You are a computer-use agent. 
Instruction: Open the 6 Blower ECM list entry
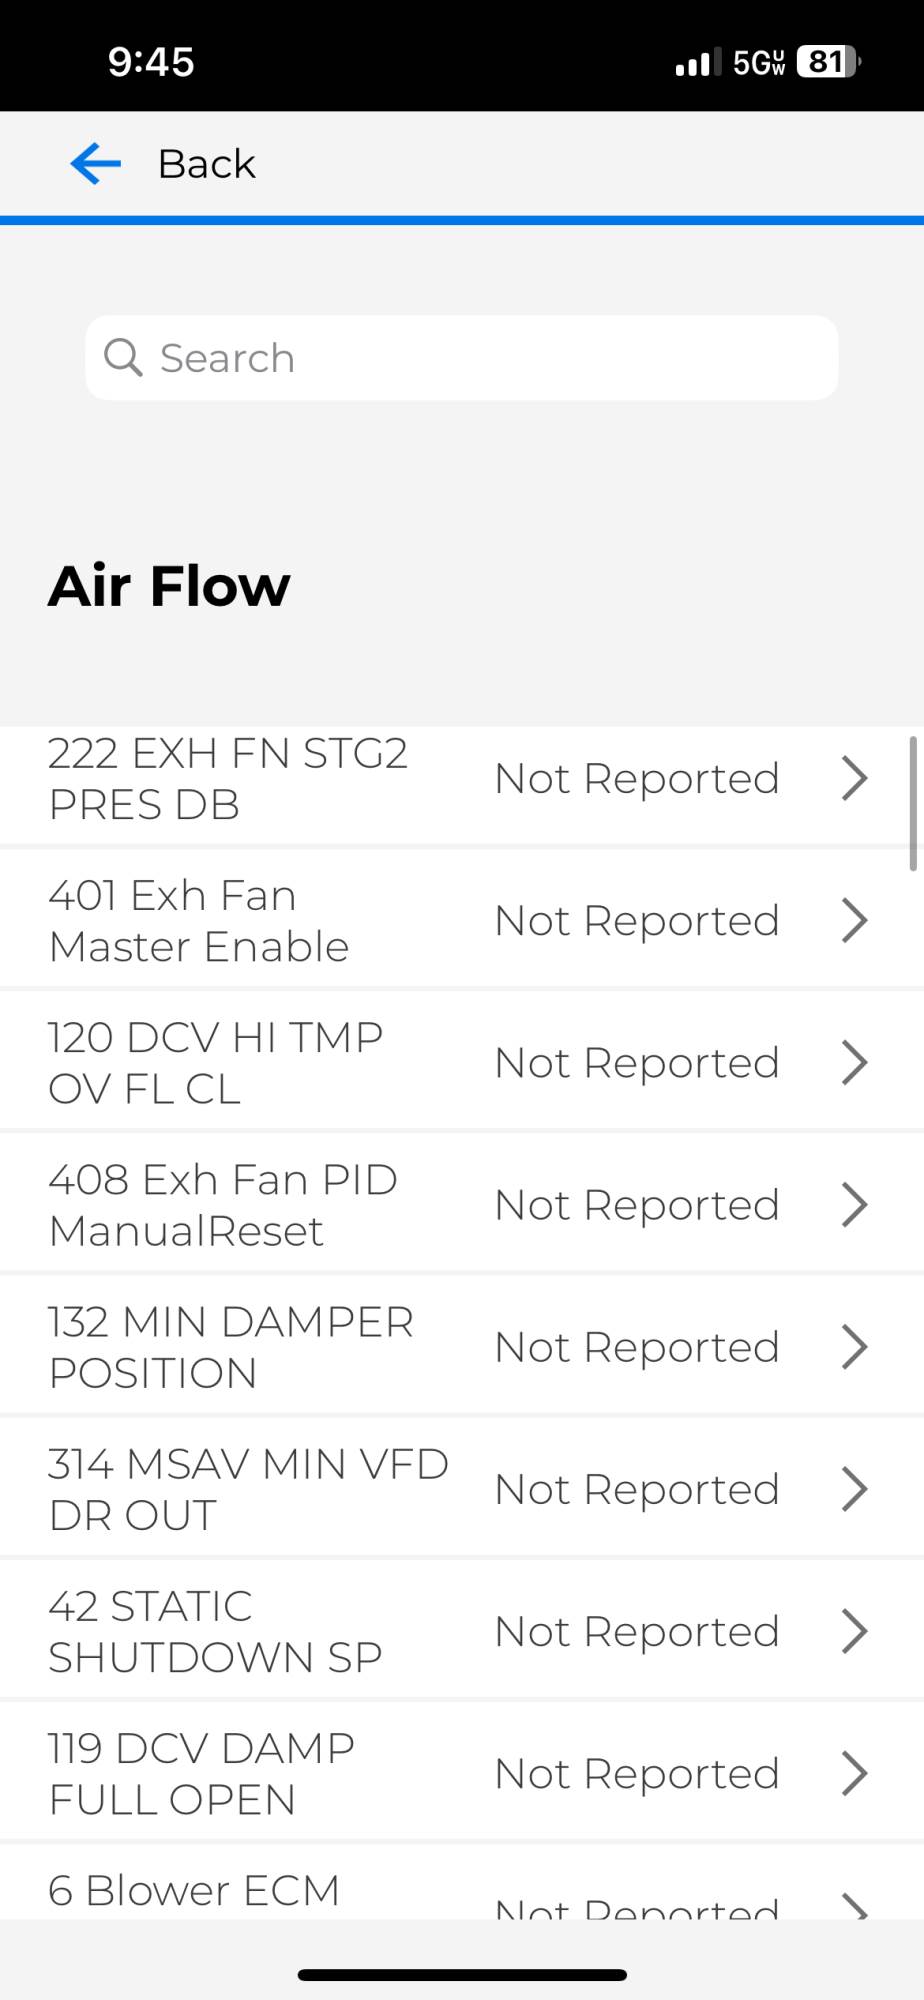point(194,1890)
